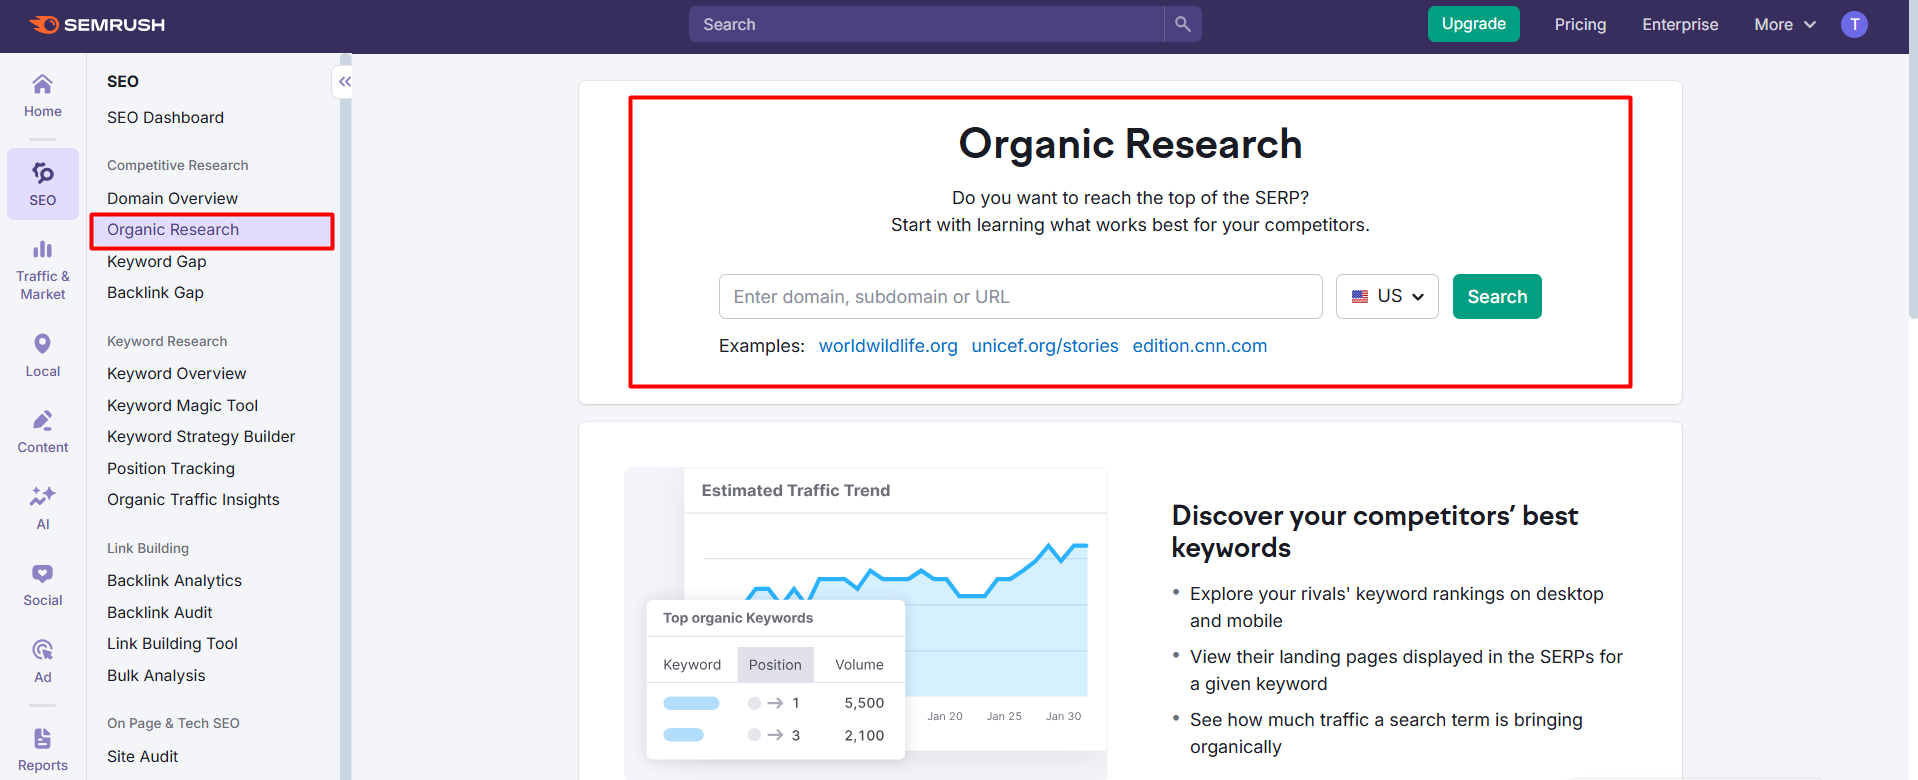Open edition.cnn.com example
This screenshot has height=780, width=1918.
1200,346
